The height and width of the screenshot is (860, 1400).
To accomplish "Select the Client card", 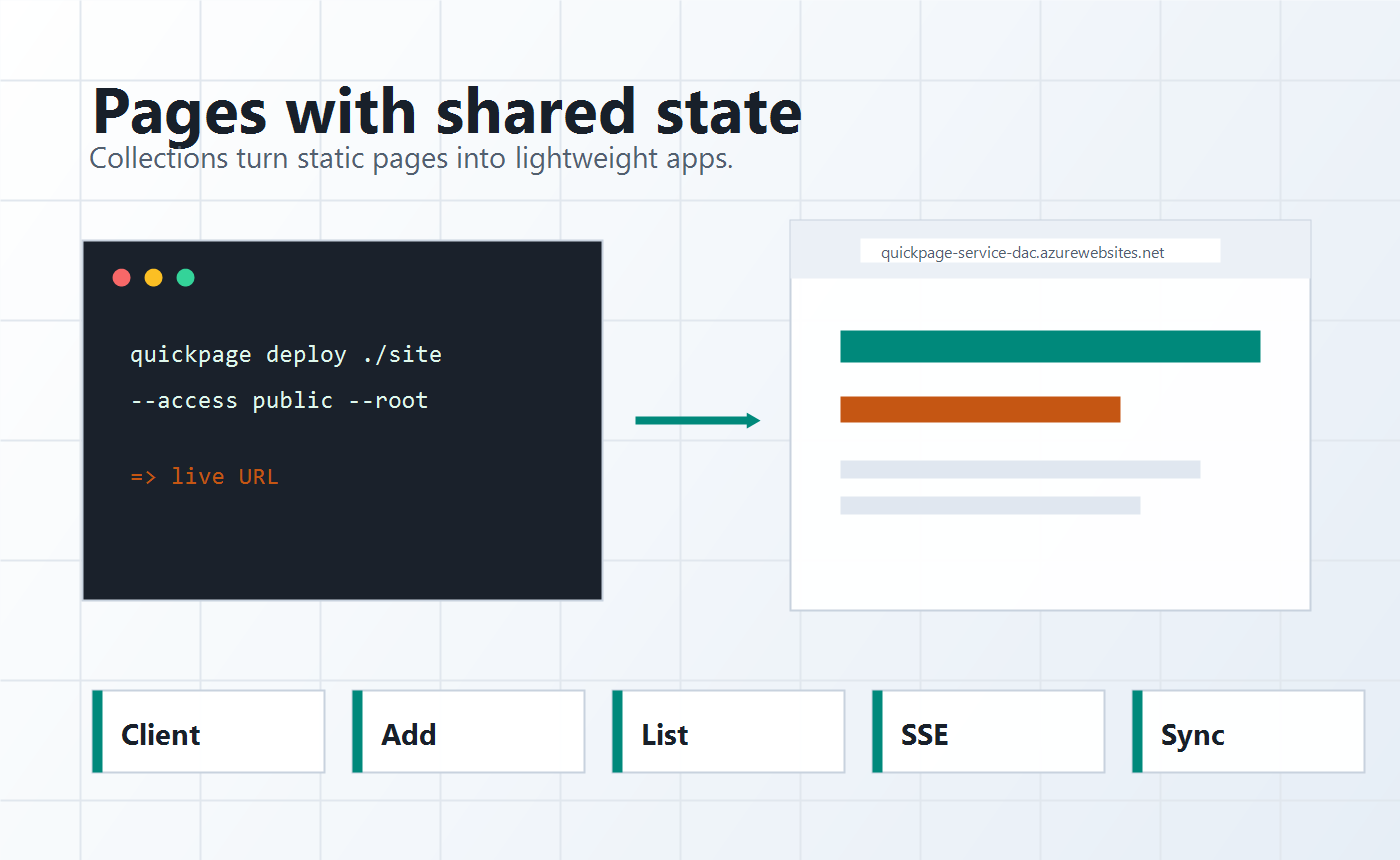I will [x=209, y=732].
